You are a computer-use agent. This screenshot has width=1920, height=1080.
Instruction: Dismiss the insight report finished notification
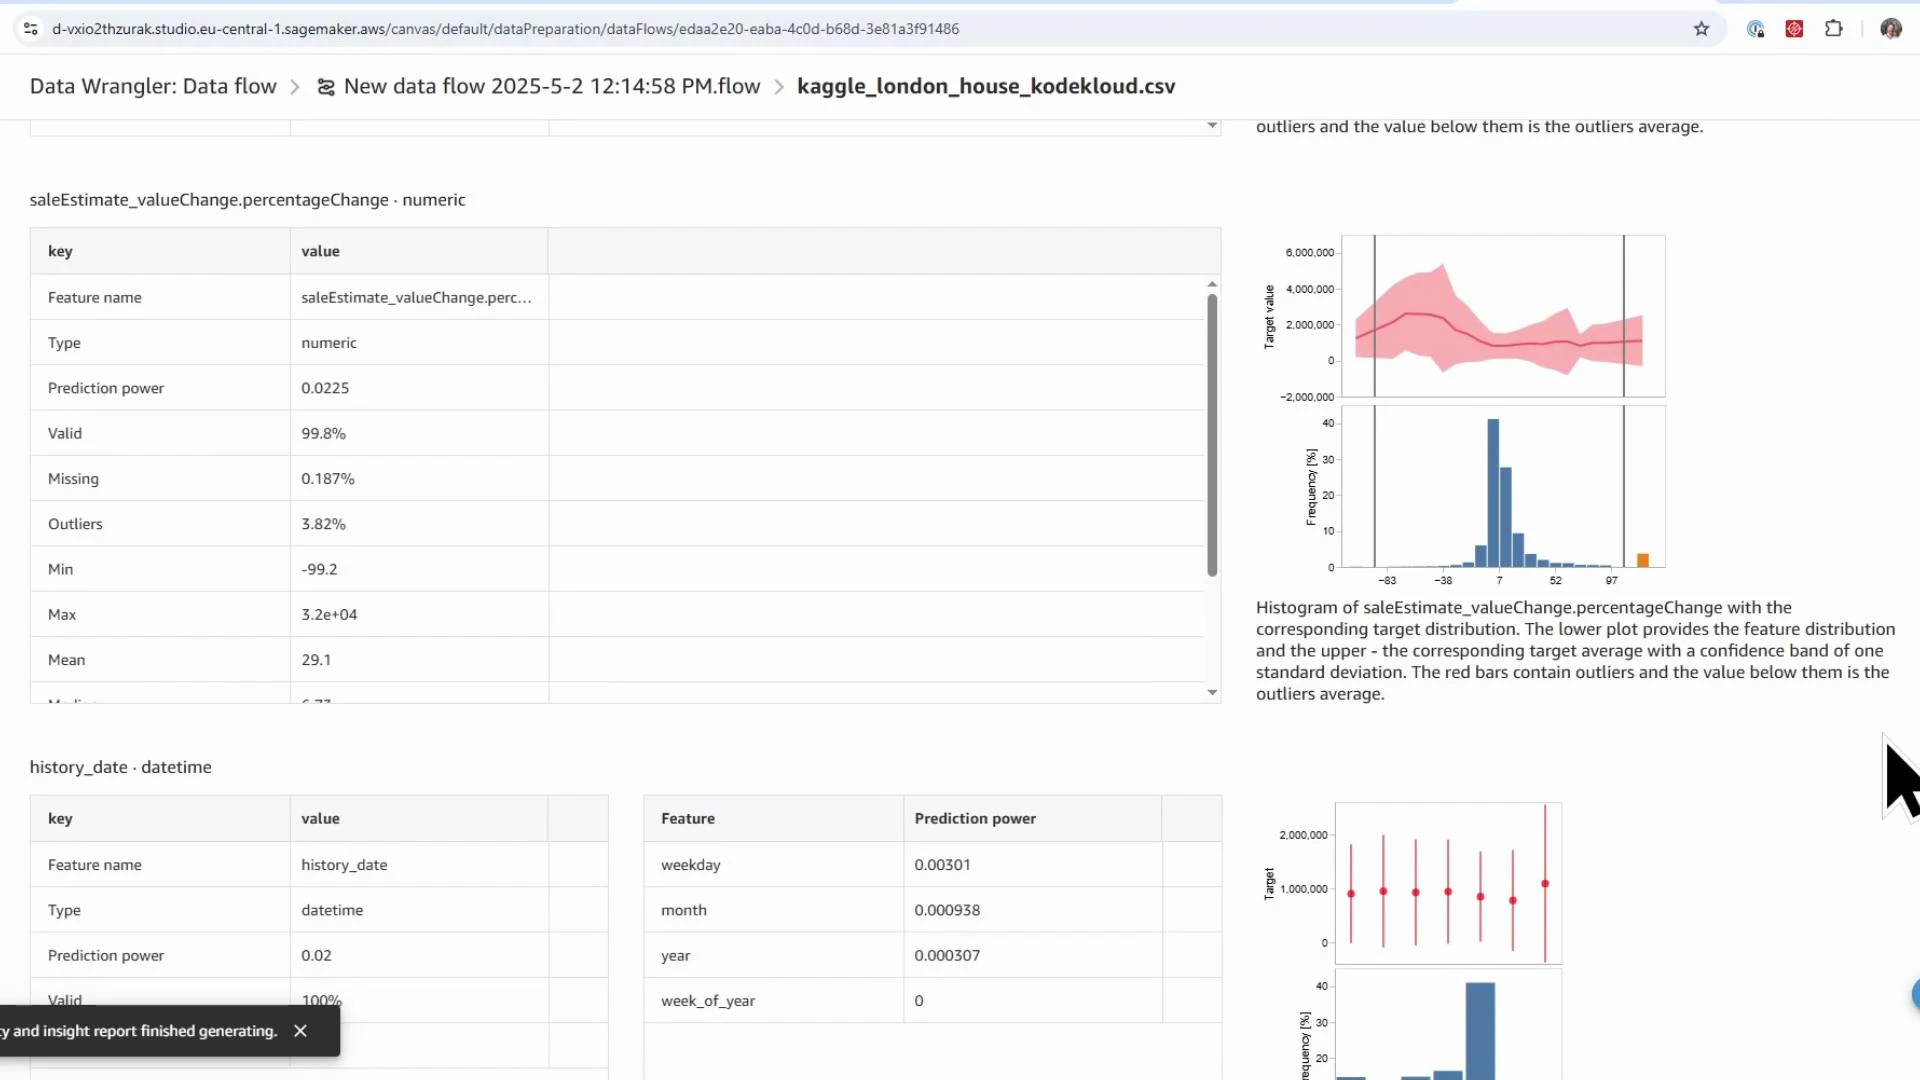pos(301,1031)
